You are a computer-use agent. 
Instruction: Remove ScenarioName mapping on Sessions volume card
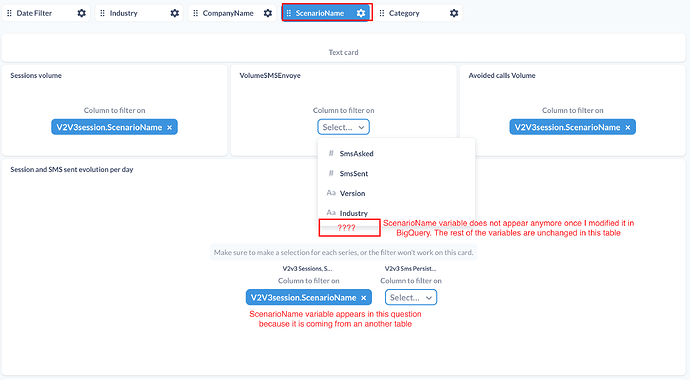[169, 128]
